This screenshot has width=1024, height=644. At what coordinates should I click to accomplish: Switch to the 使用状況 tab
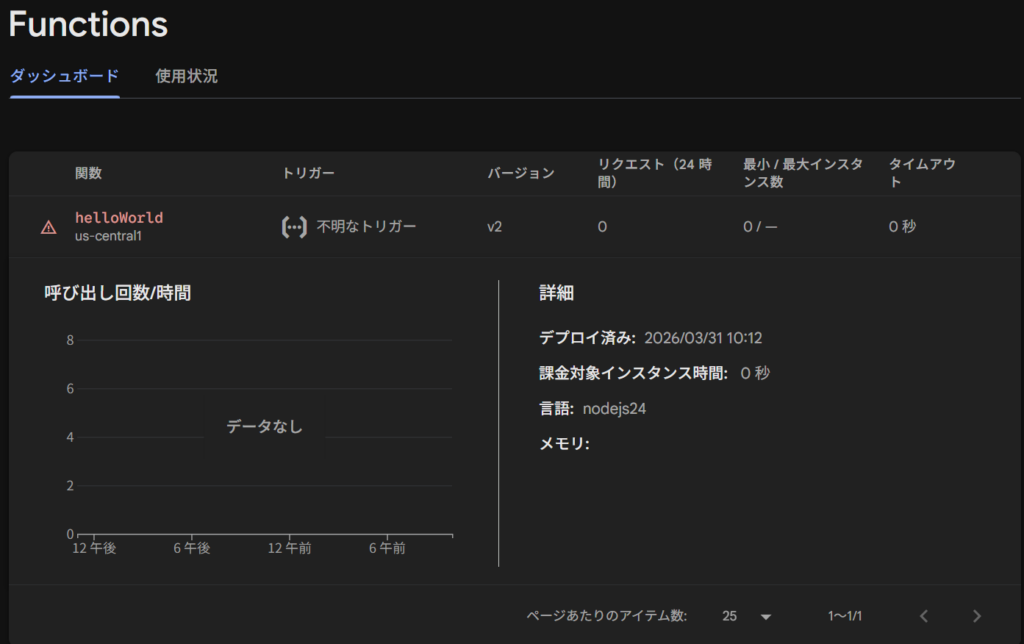(186, 76)
